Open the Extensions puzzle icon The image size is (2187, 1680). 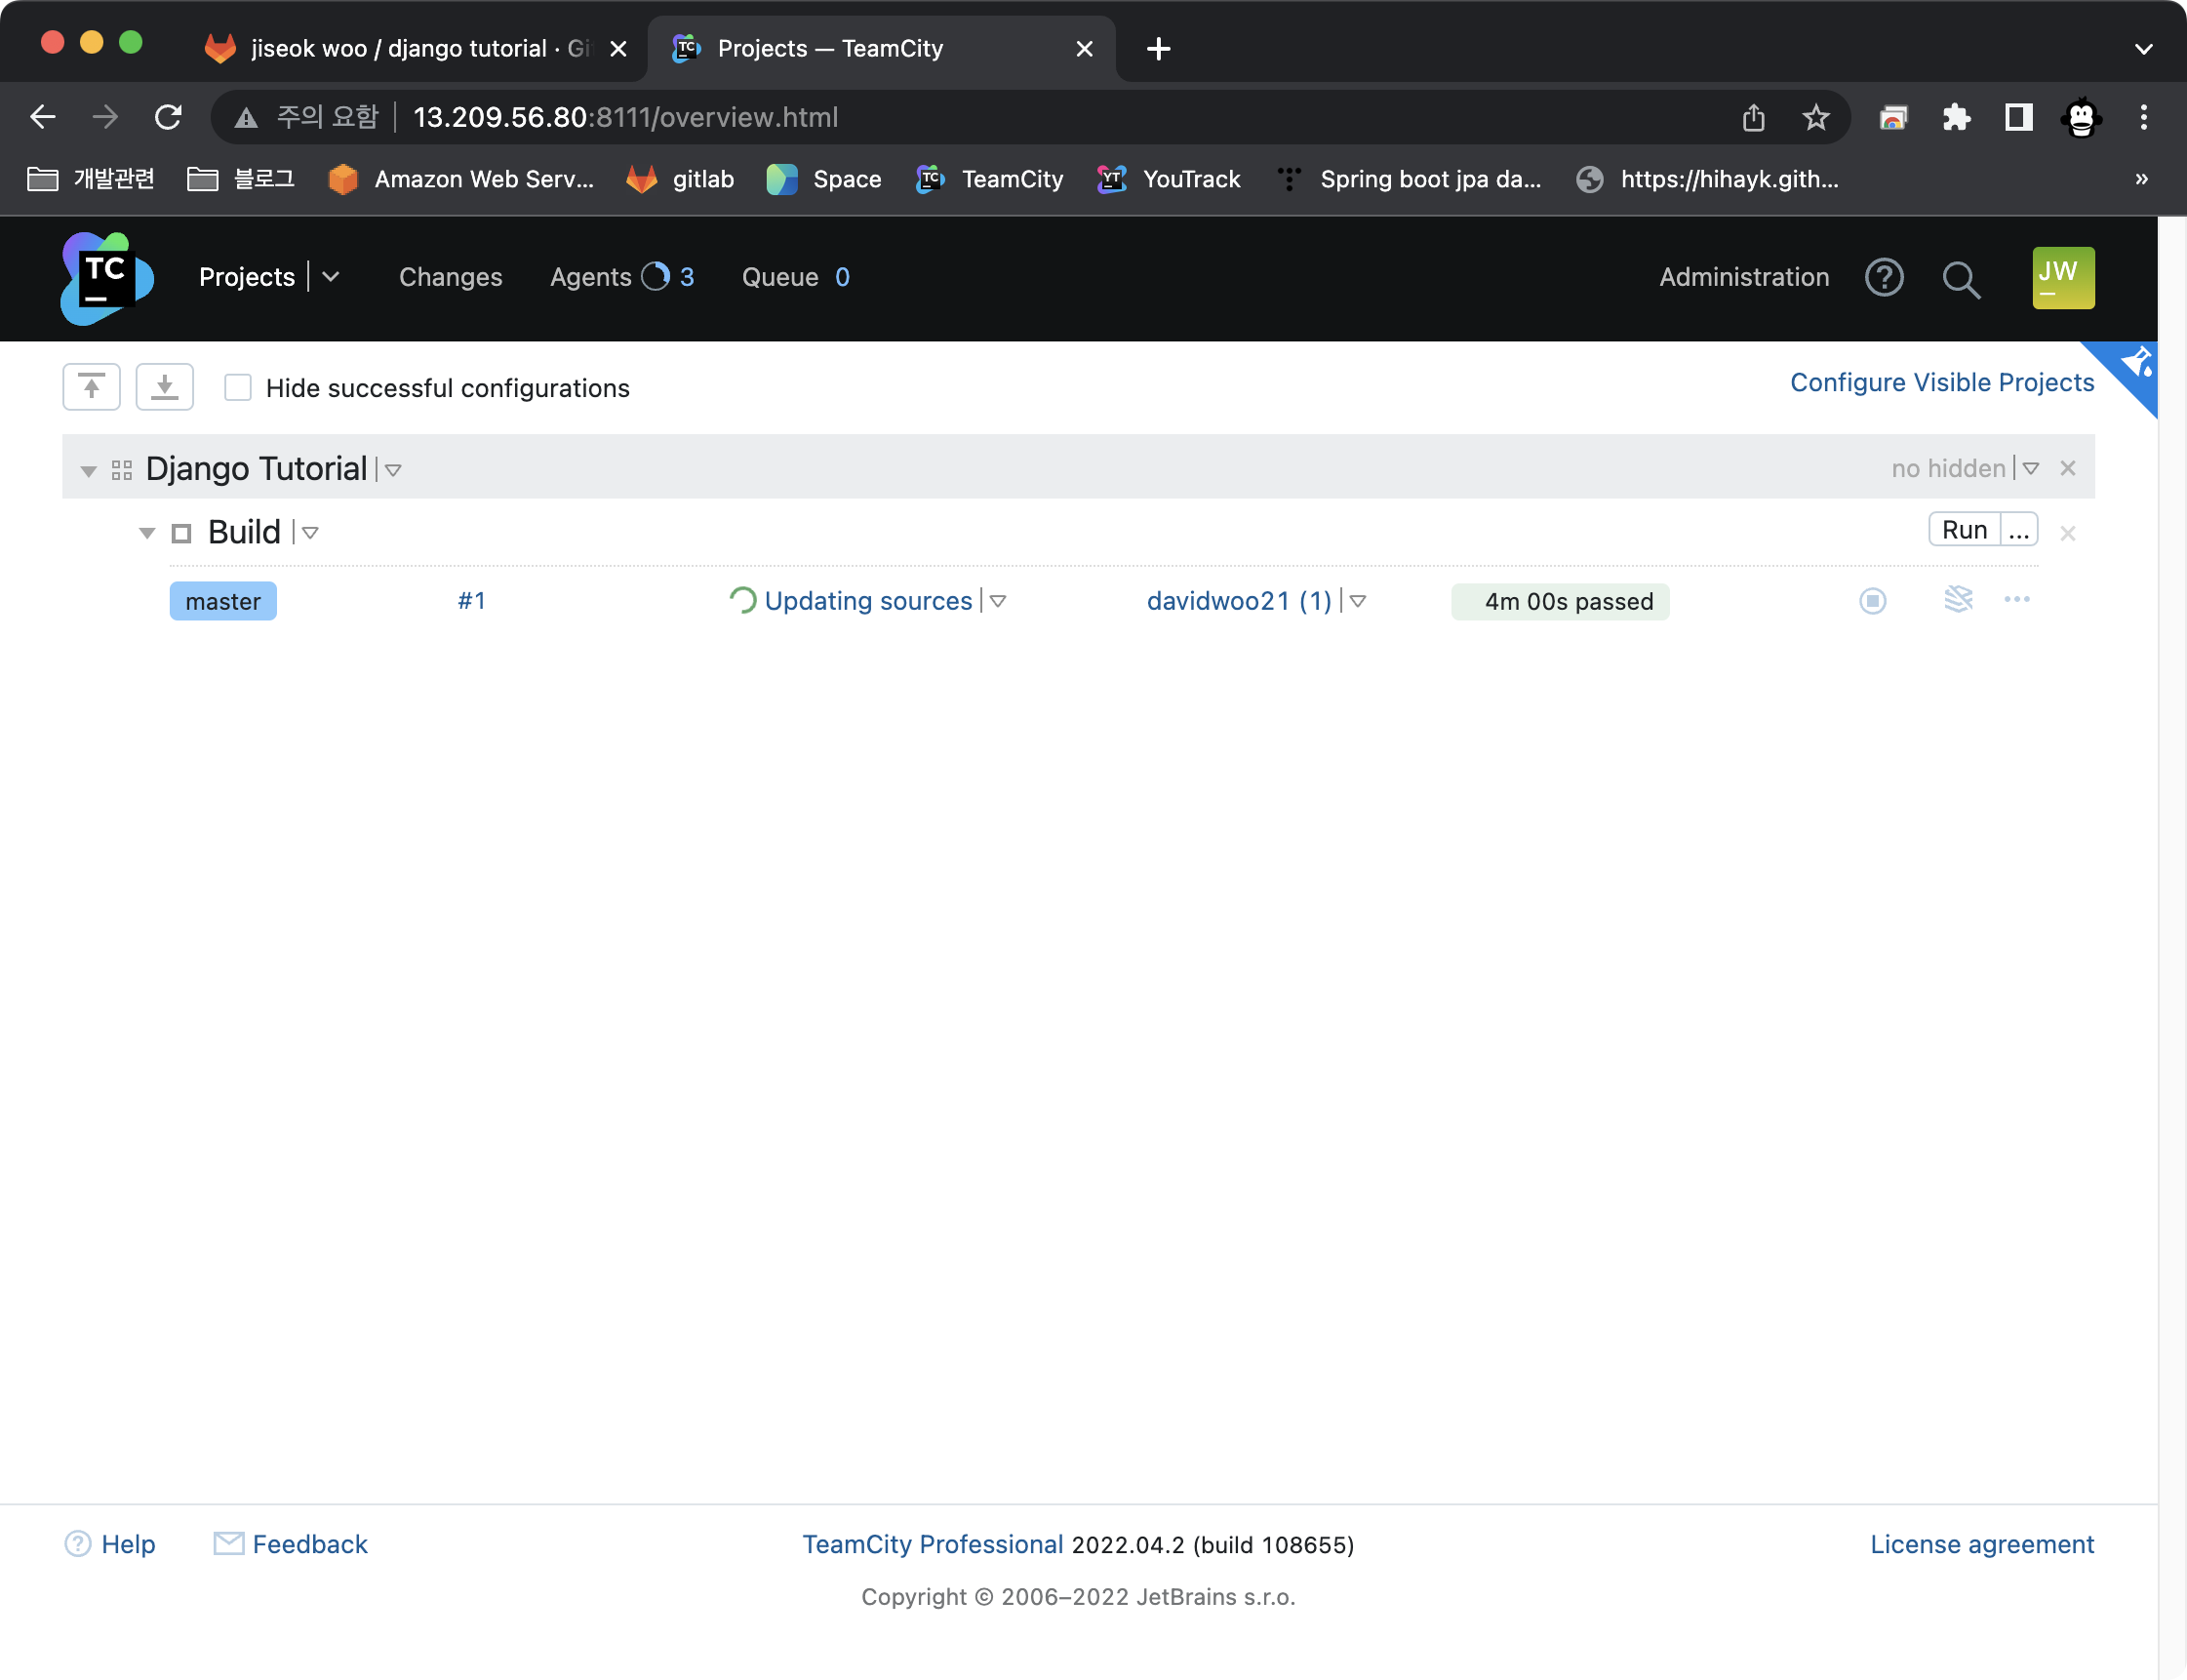[1956, 117]
